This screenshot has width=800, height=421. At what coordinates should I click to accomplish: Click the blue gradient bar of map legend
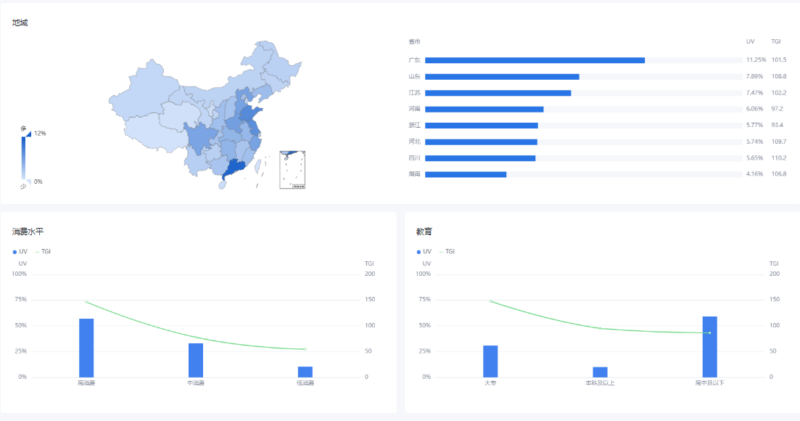coord(23,158)
